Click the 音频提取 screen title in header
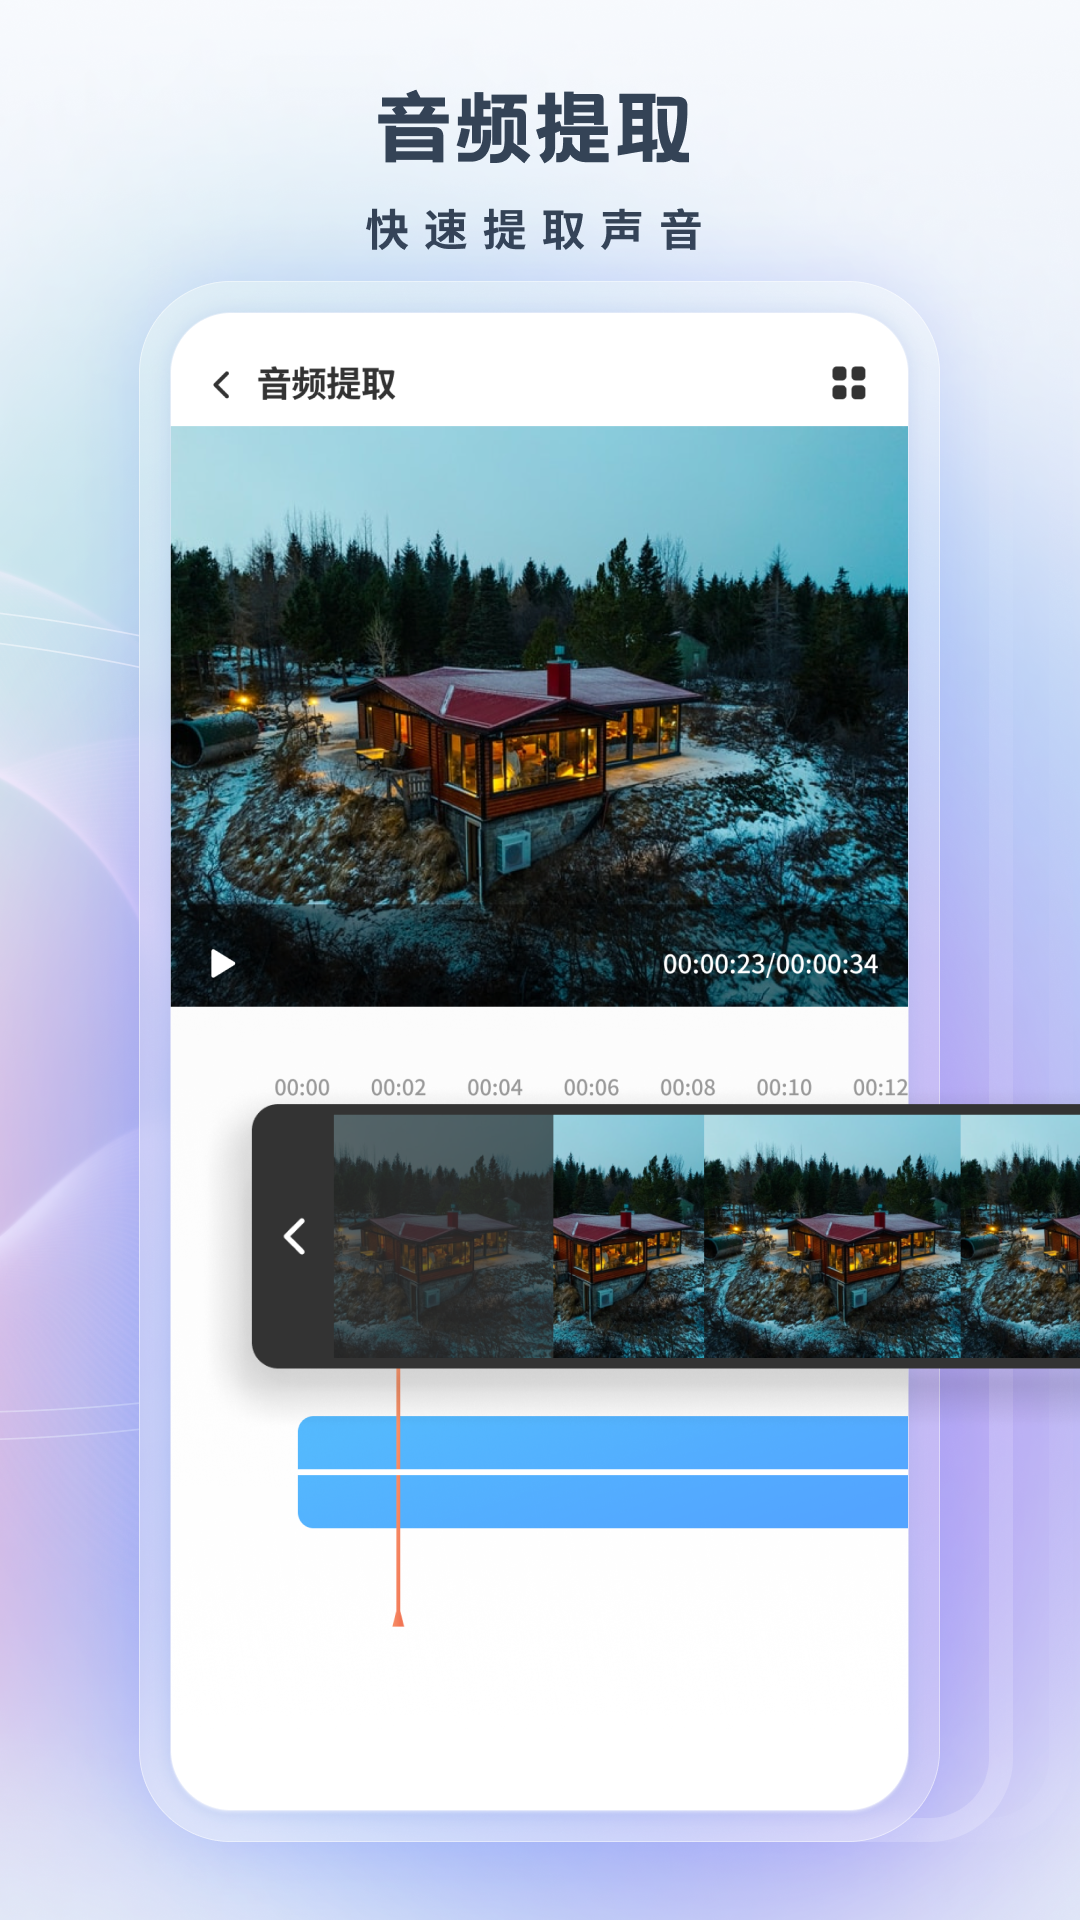1080x1920 pixels. pos(327,384)
